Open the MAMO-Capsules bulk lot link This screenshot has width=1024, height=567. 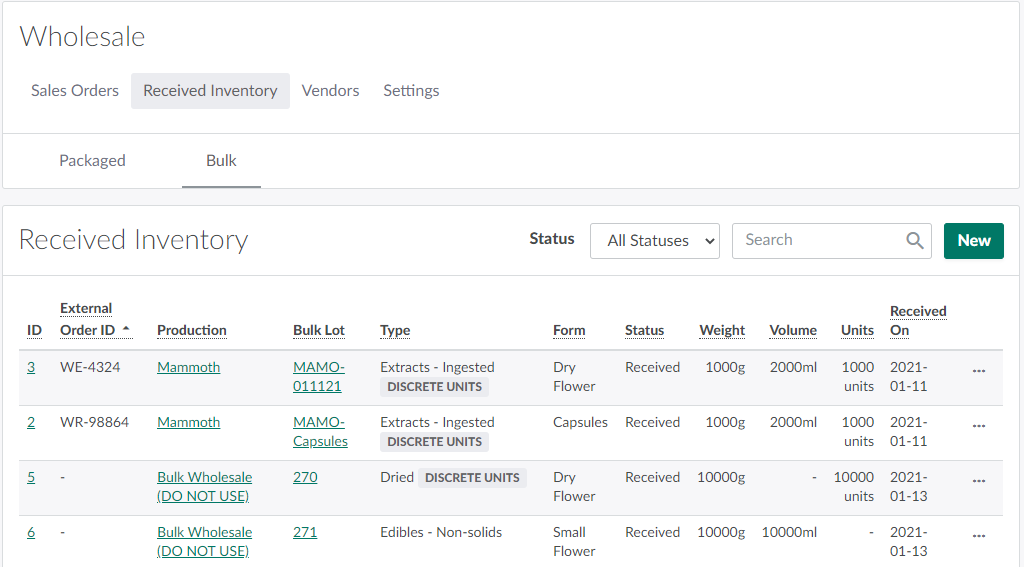point(320,431)
